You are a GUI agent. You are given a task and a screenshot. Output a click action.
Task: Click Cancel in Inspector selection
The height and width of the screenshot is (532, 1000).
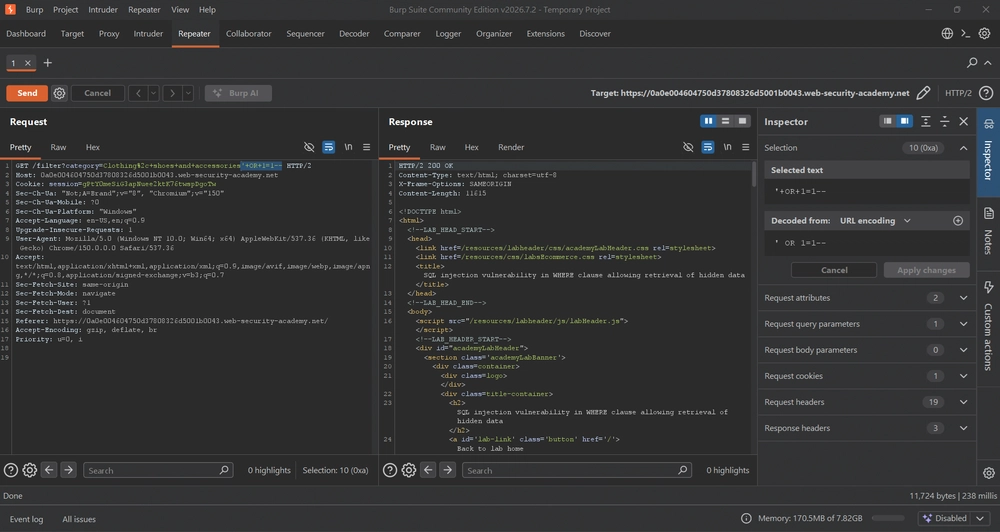(834, 270)
